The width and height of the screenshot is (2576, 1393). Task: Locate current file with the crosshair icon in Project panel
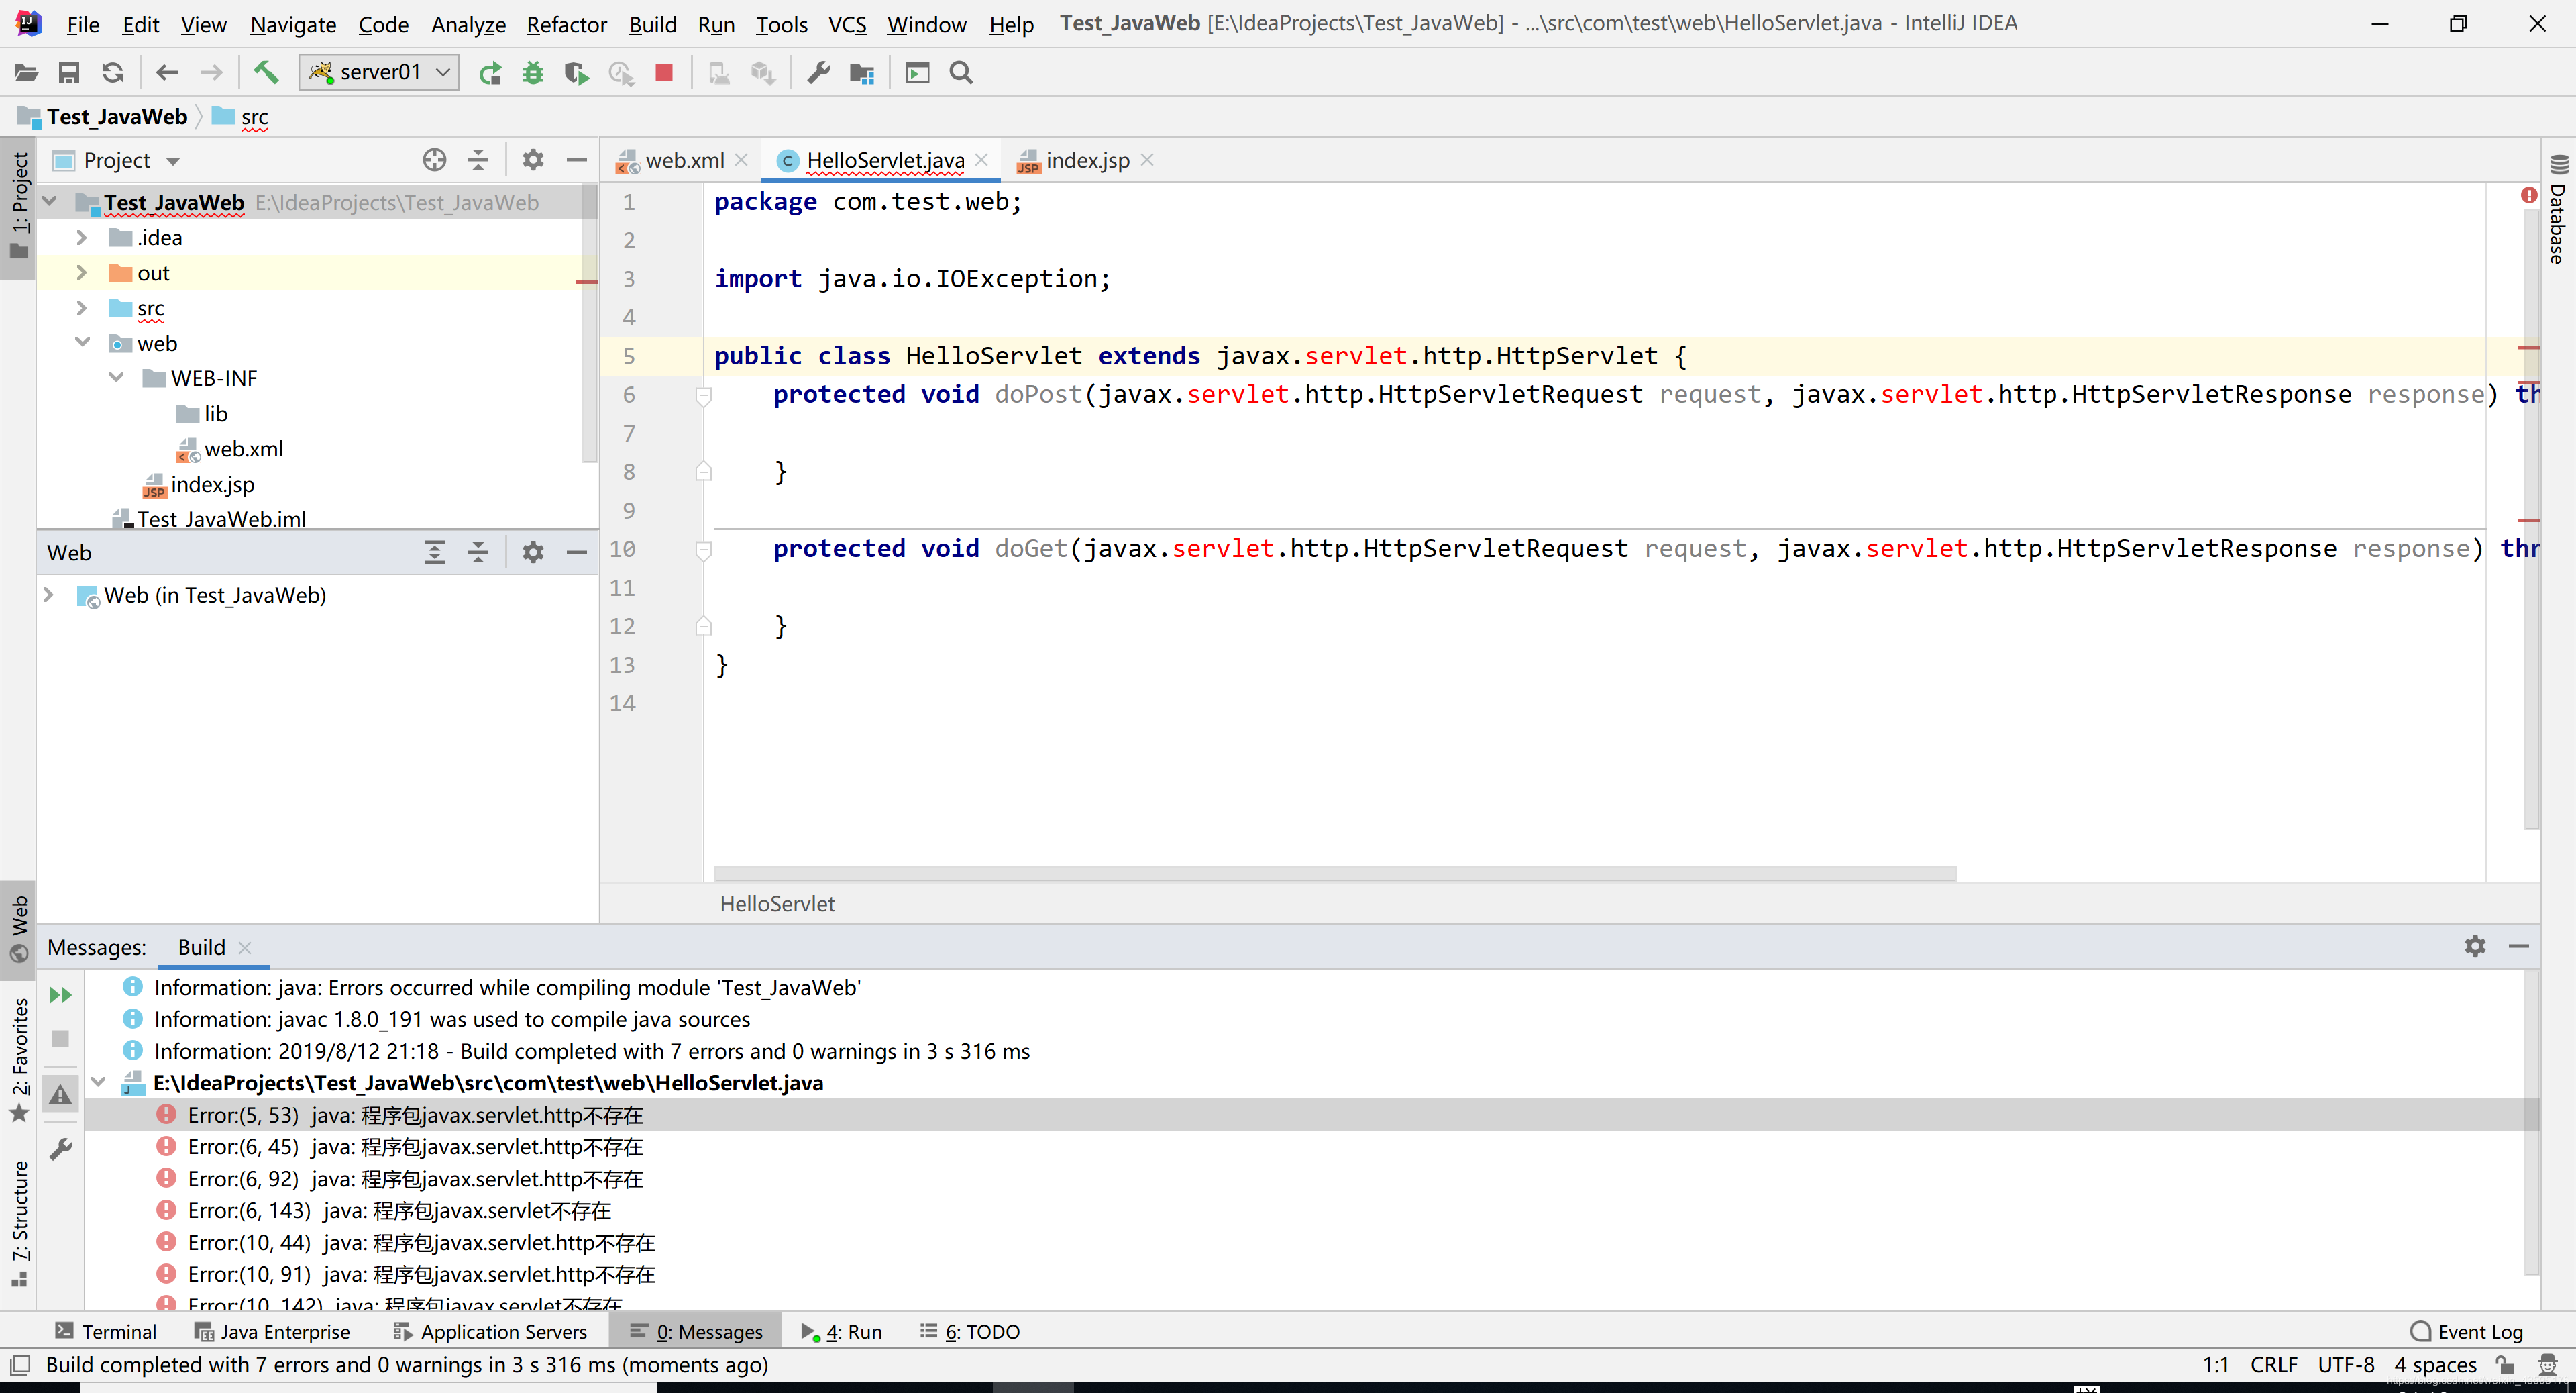[434, 160]
